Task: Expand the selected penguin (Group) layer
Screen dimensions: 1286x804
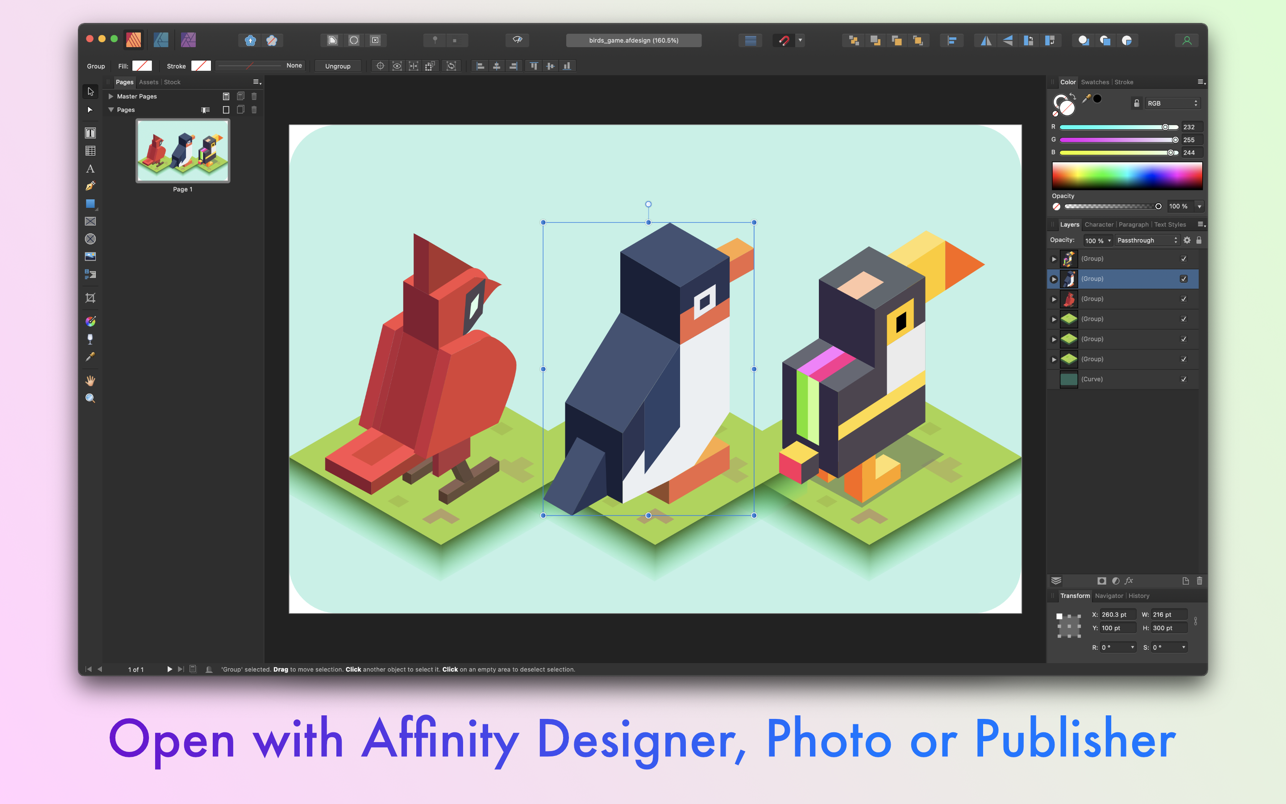Action: pyautogui.click(x=1054, y=279)
